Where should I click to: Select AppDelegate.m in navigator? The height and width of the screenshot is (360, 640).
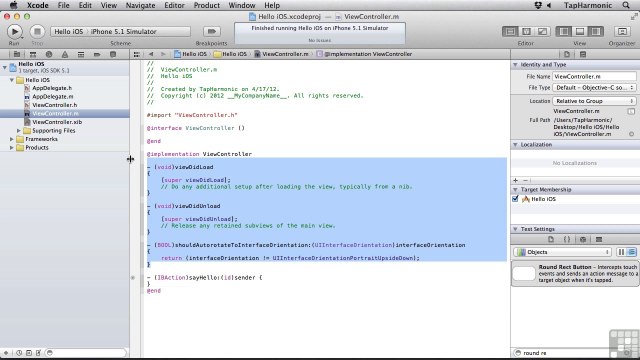[53, 97]
